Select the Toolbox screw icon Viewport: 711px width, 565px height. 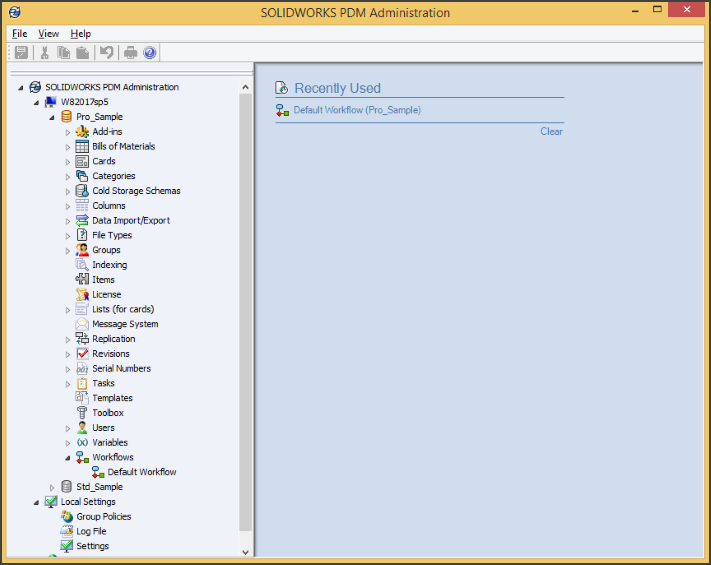82,413
